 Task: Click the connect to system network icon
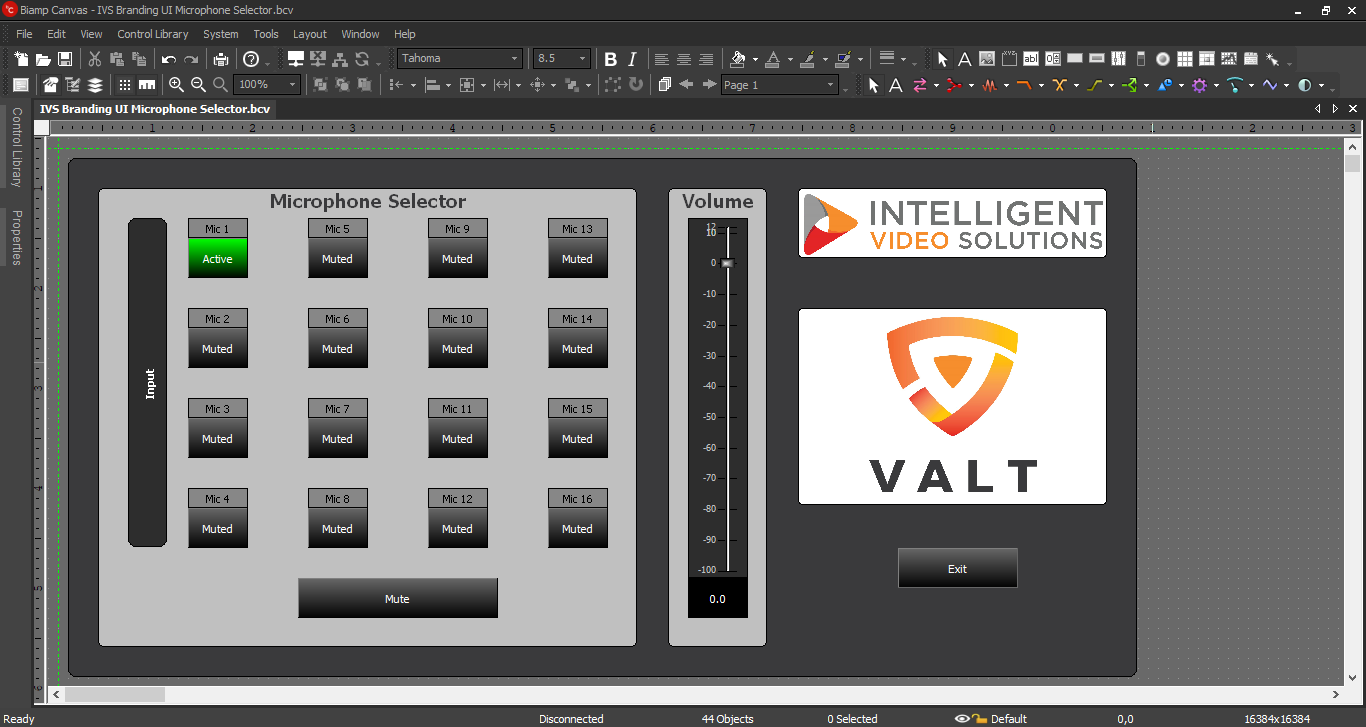296,59
